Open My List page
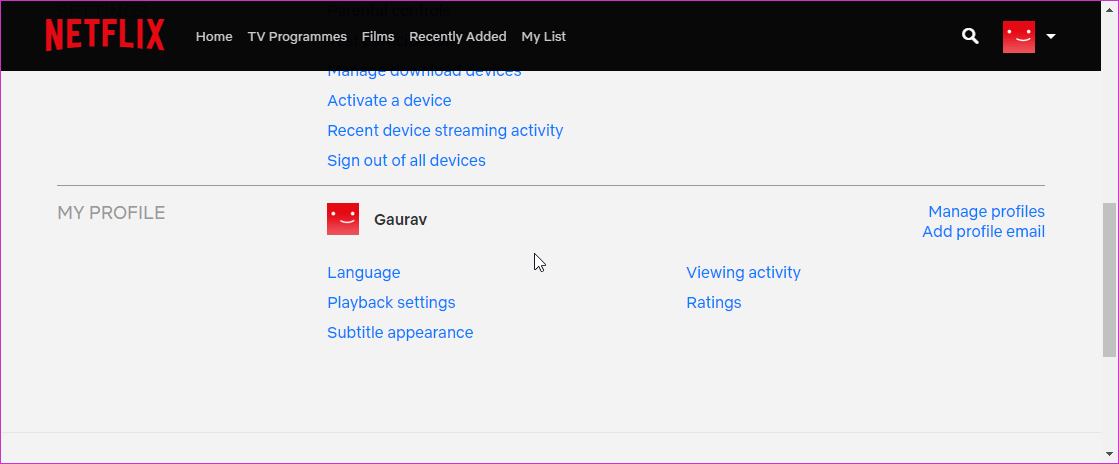This screenshot has height=464, width=1119. tap(543, 37)
